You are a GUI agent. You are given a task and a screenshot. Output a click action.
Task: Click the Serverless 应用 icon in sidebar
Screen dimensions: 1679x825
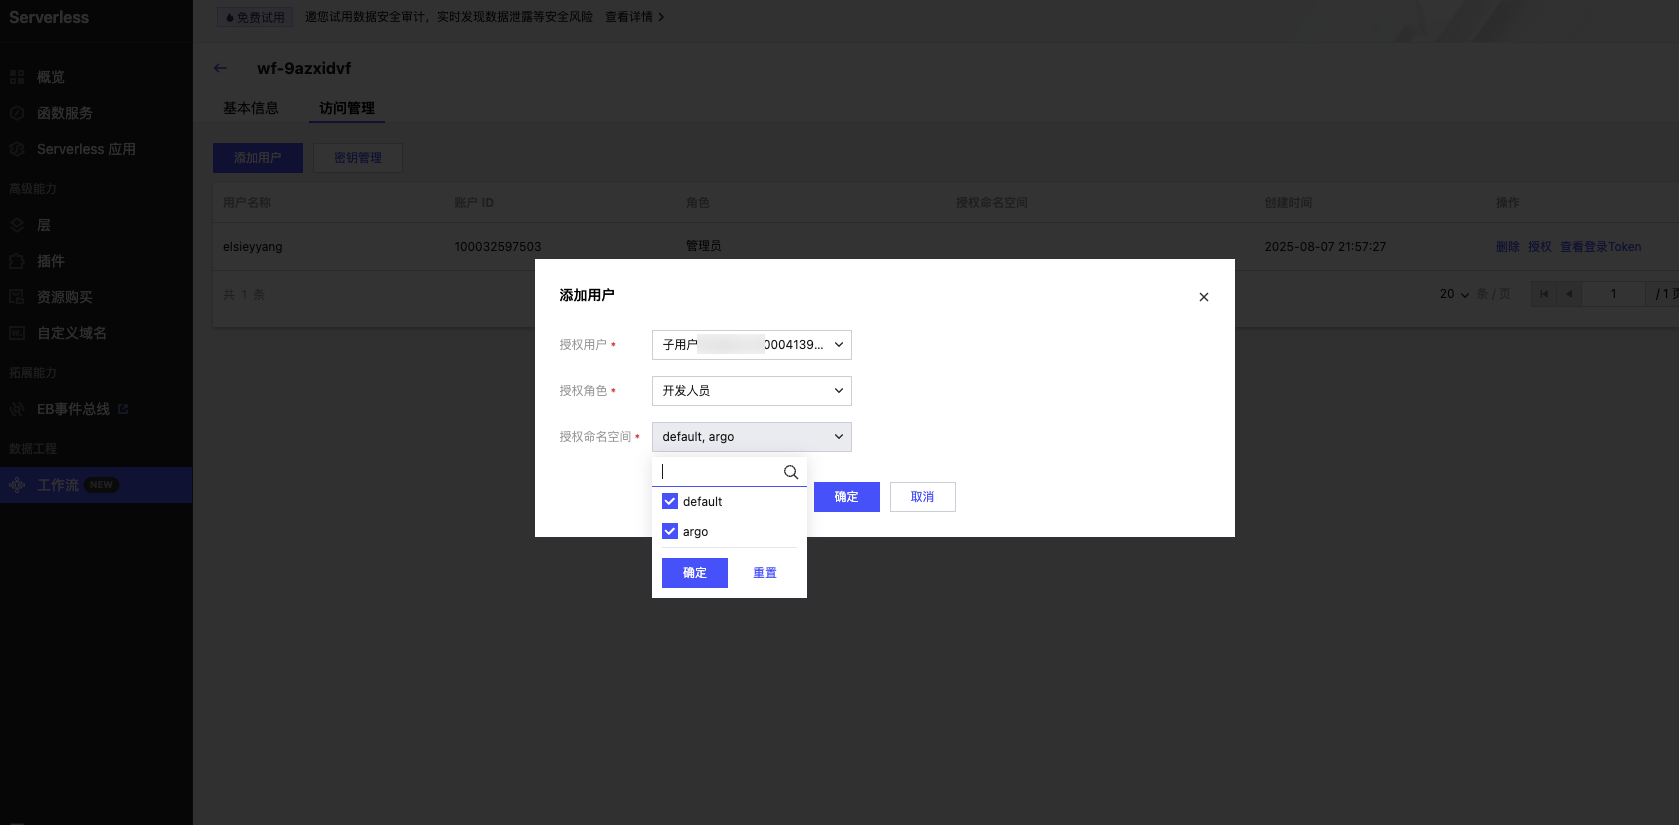17,149
